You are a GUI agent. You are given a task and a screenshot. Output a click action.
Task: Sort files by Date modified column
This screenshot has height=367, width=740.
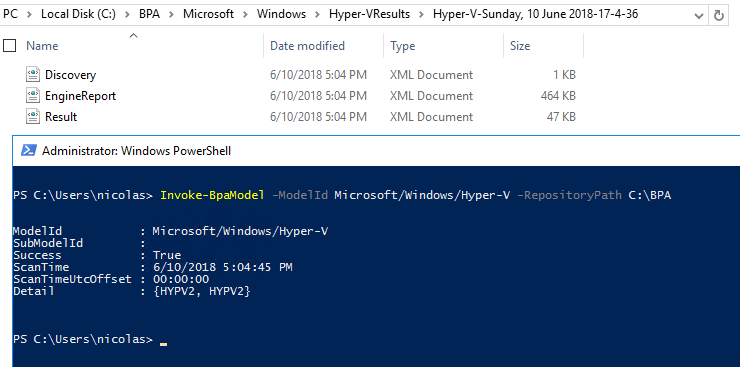[x=307, y=46]
